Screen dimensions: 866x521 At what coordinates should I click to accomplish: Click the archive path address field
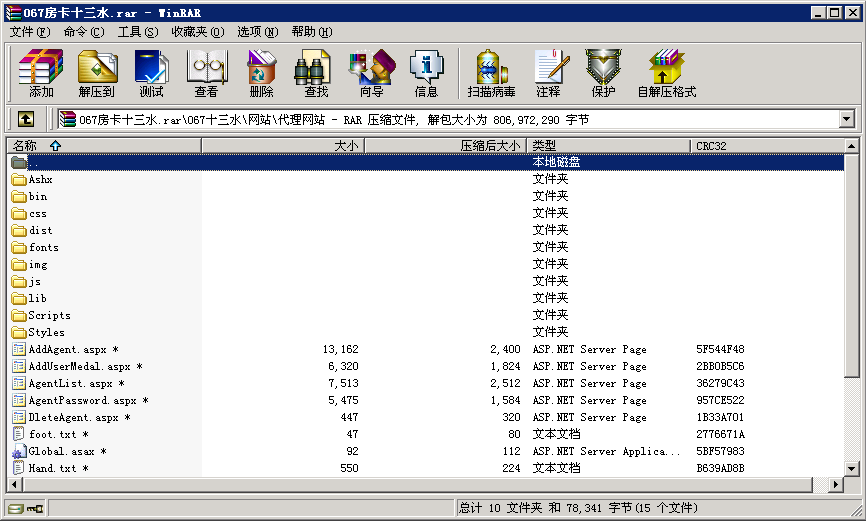pyautogui.click(x=450, y=119)
